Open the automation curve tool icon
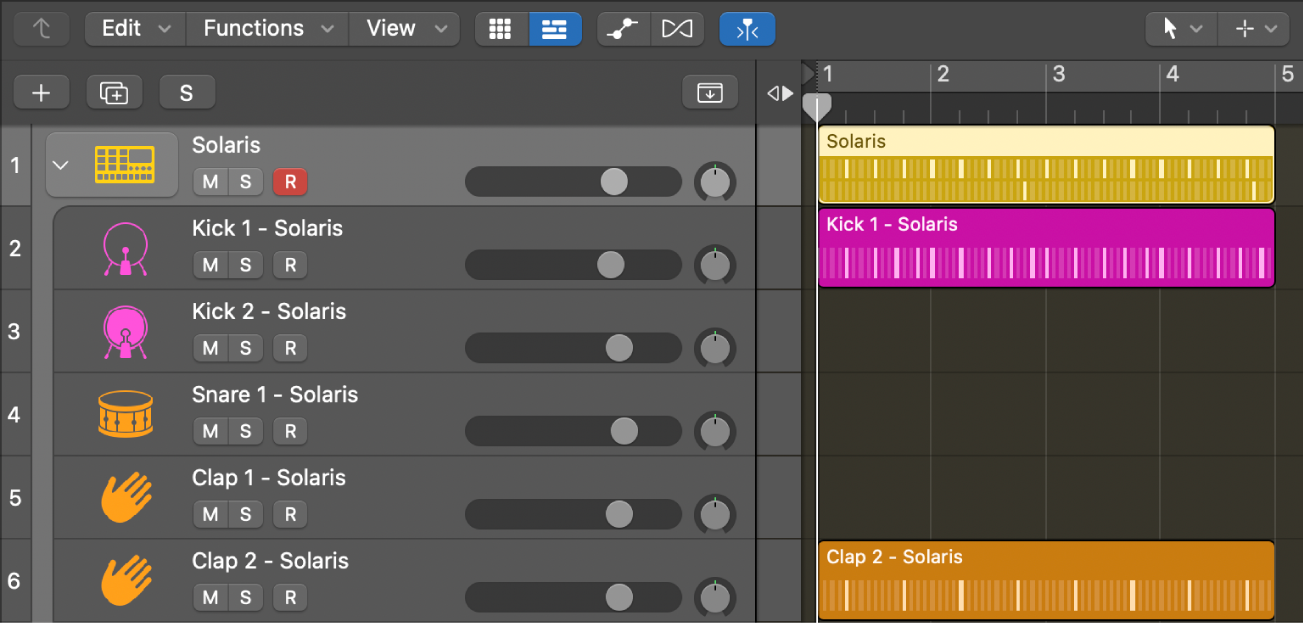Screen dimensions: 1303x625 622,28
